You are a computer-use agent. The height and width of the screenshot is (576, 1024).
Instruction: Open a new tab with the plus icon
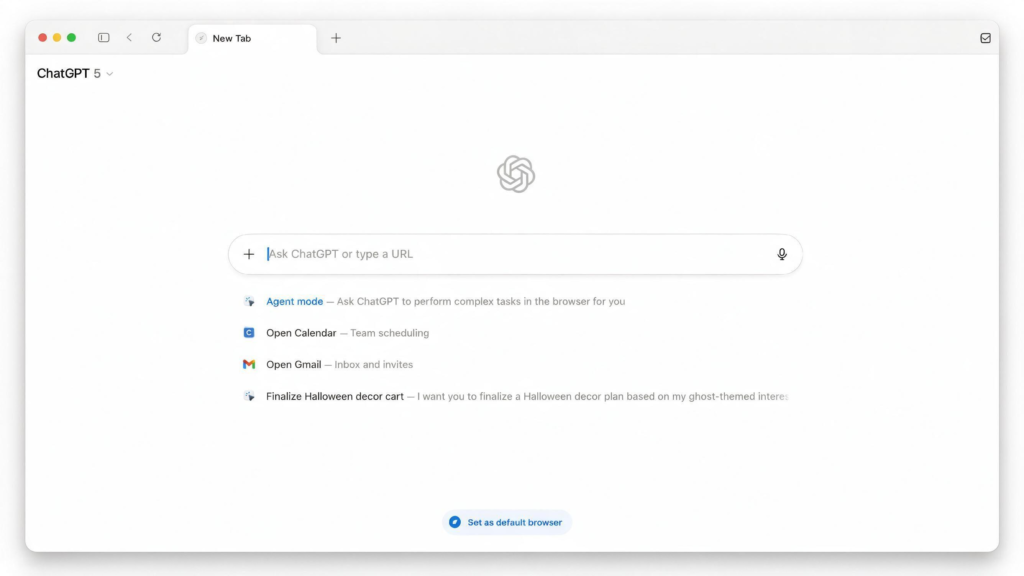click(x=336, y=39)
